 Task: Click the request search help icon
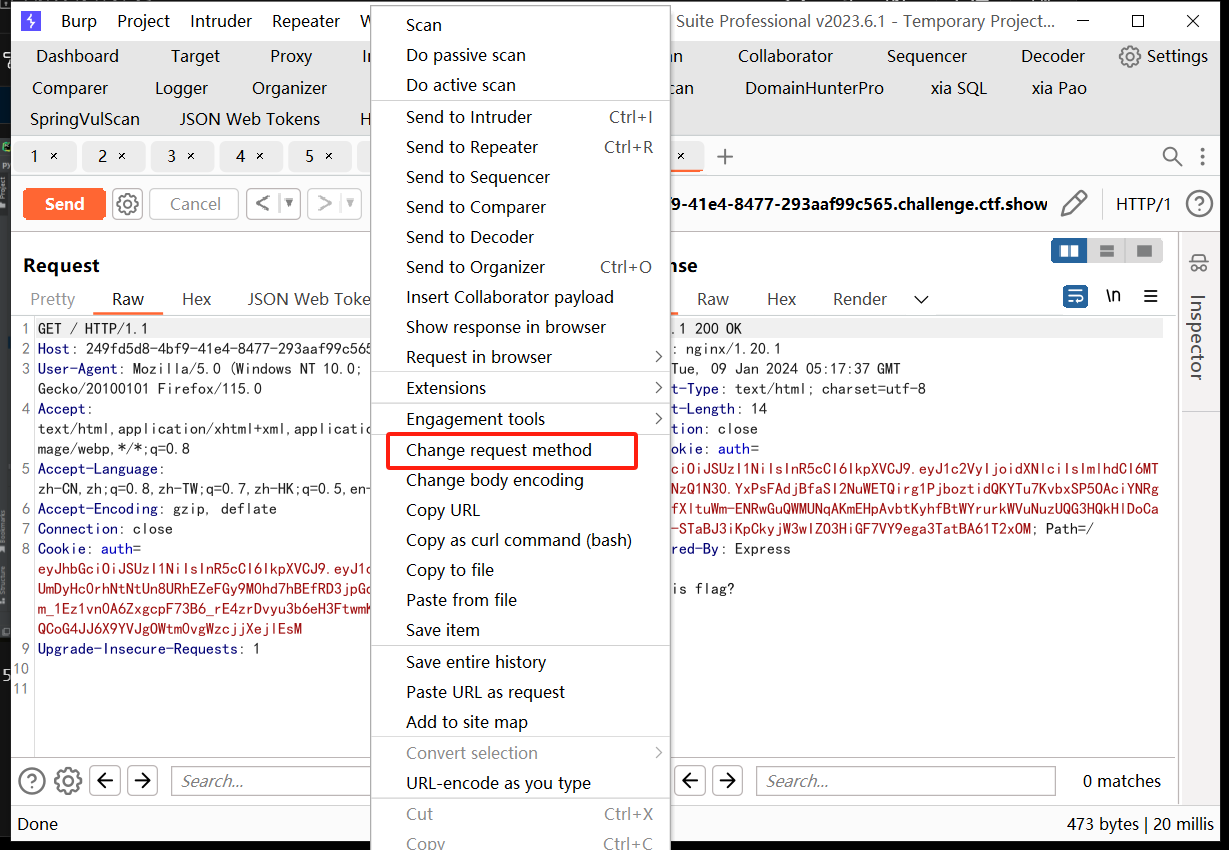pyautogui.click(x=32, y=781)
